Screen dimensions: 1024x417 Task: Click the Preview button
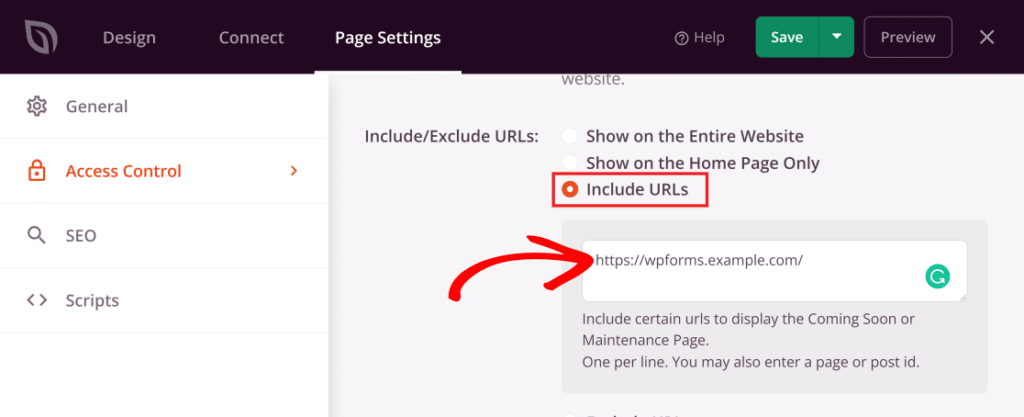(x=908, y=37)
